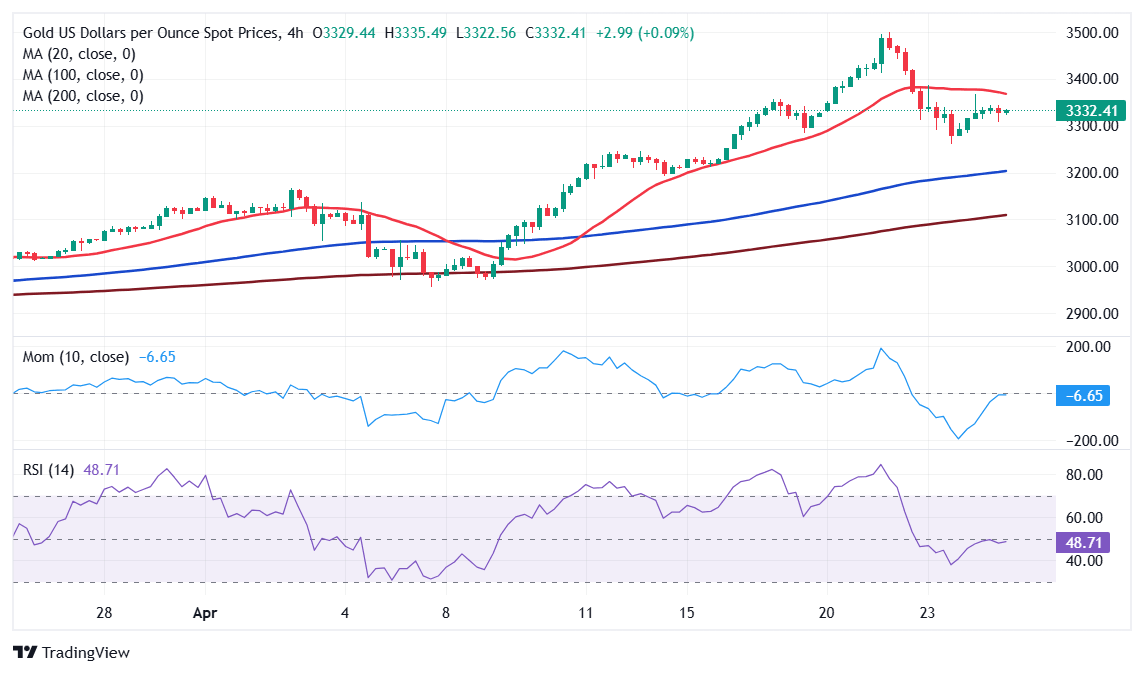
Task: Click the Apr label on the time axis
Action: coord(204,613)
